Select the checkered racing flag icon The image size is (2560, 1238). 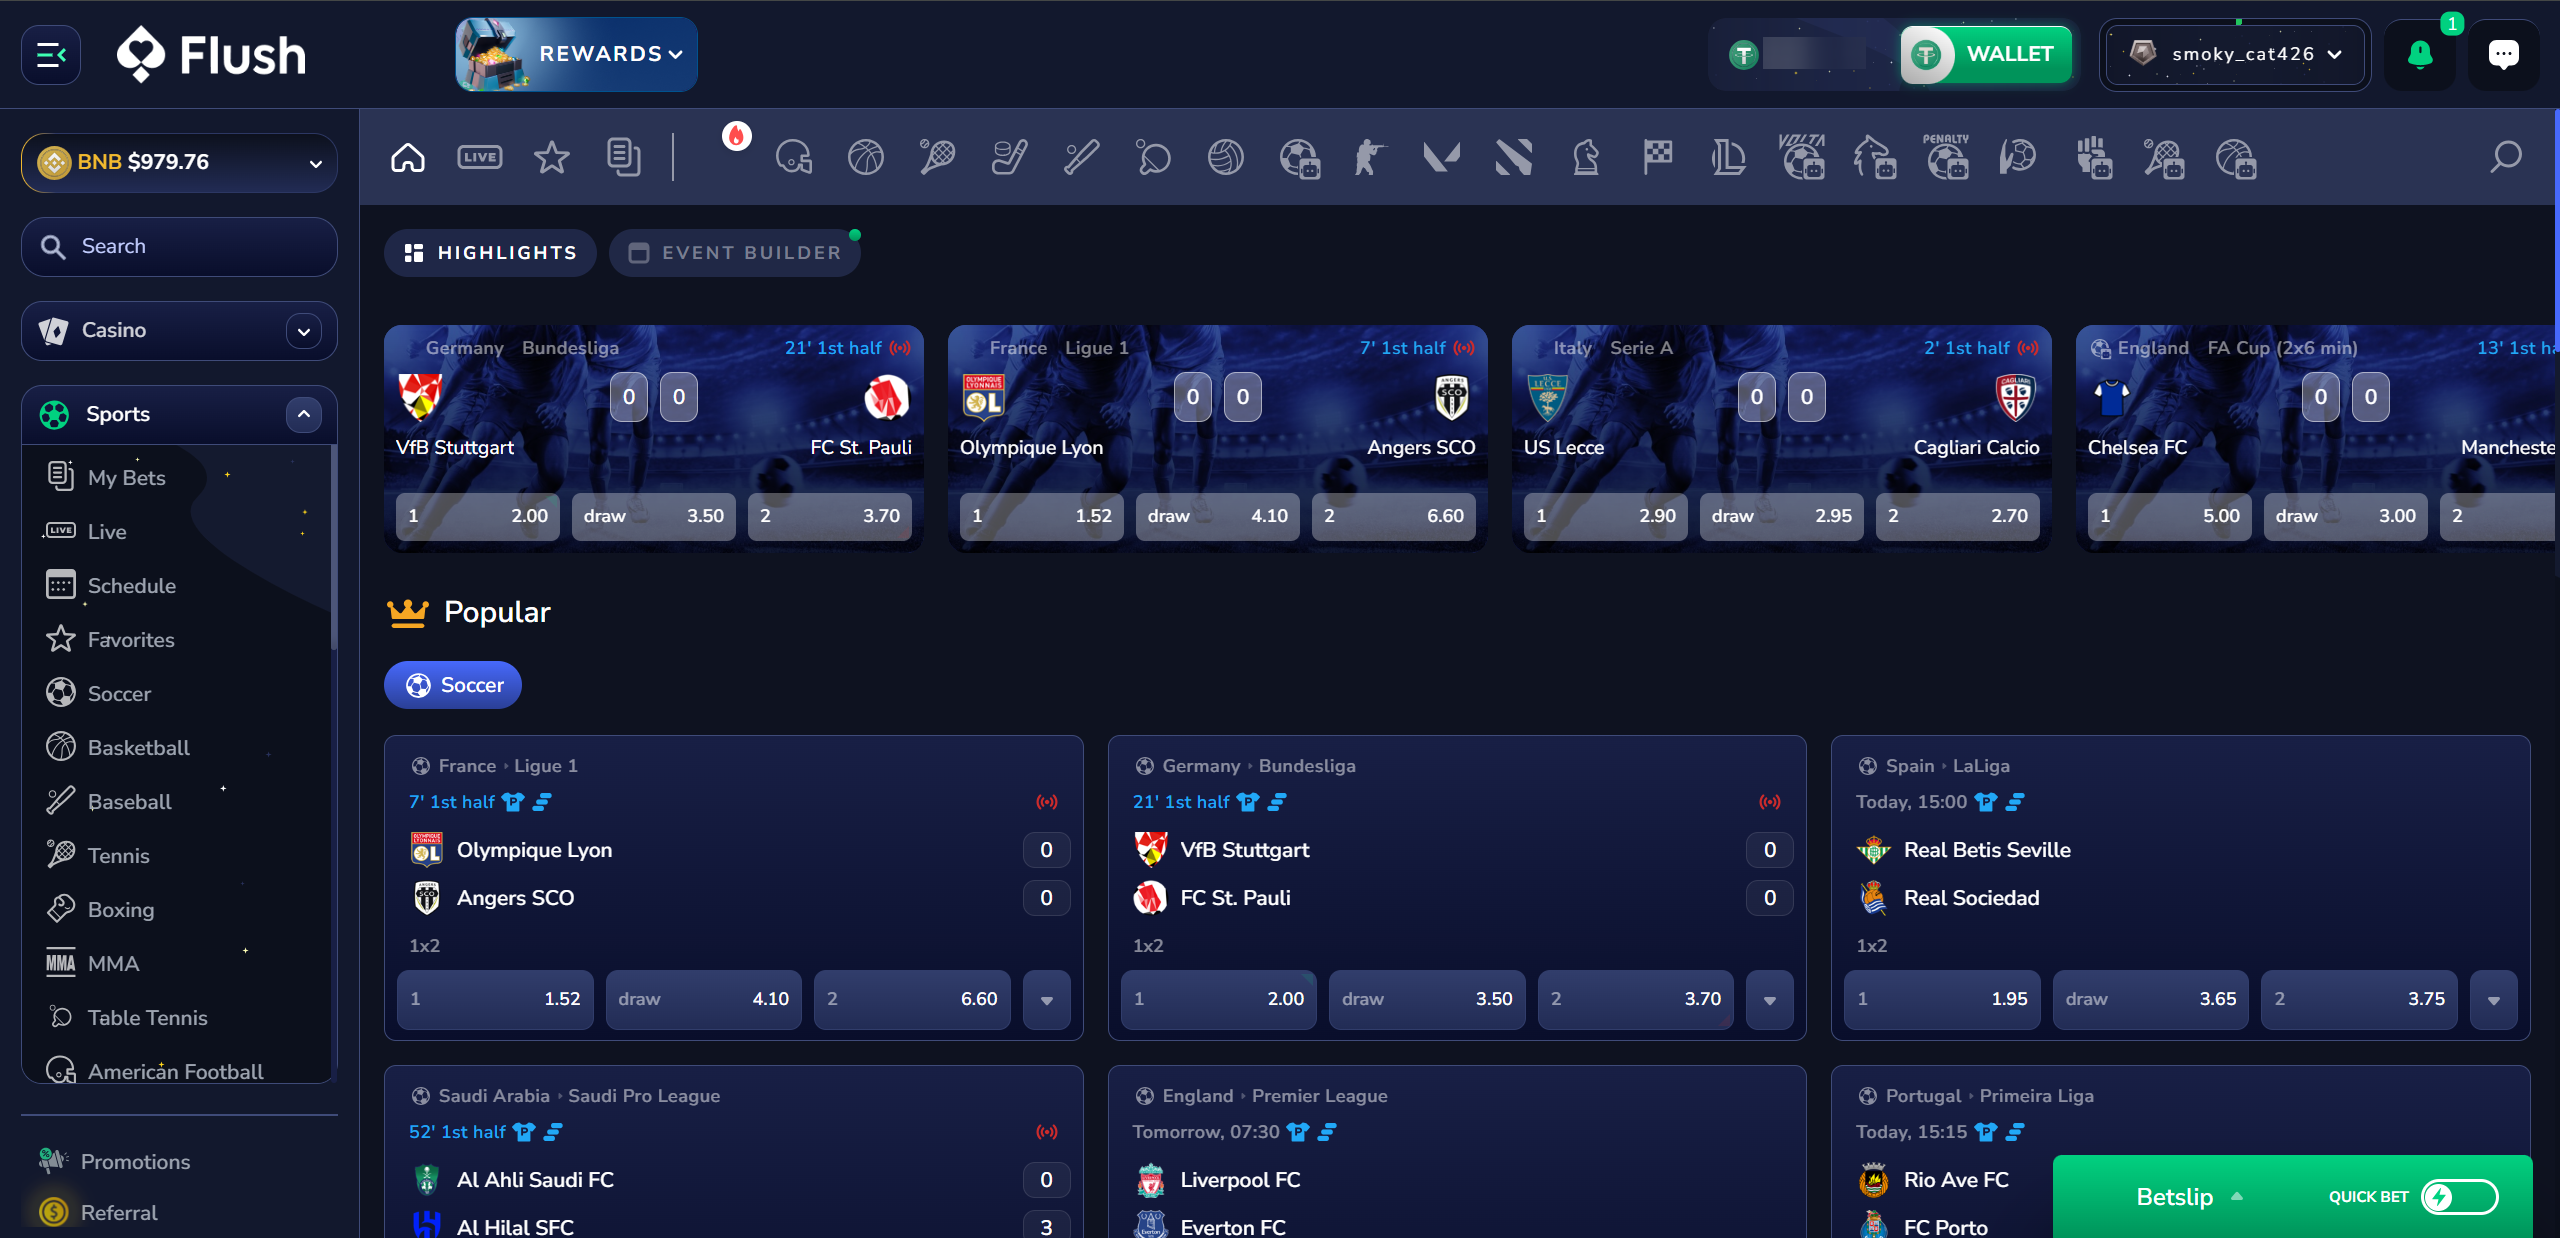[x=1658, y=157]
